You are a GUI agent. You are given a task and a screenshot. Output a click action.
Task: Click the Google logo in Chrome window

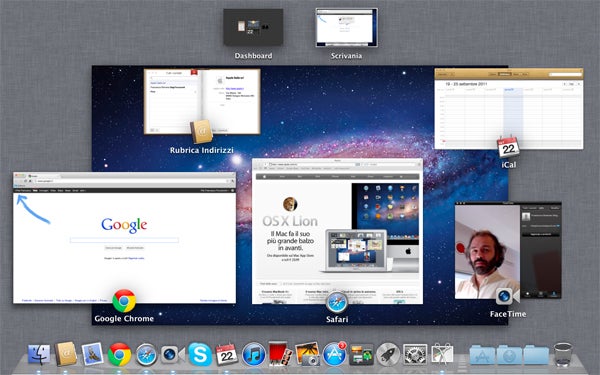click(x=124, y=225)
